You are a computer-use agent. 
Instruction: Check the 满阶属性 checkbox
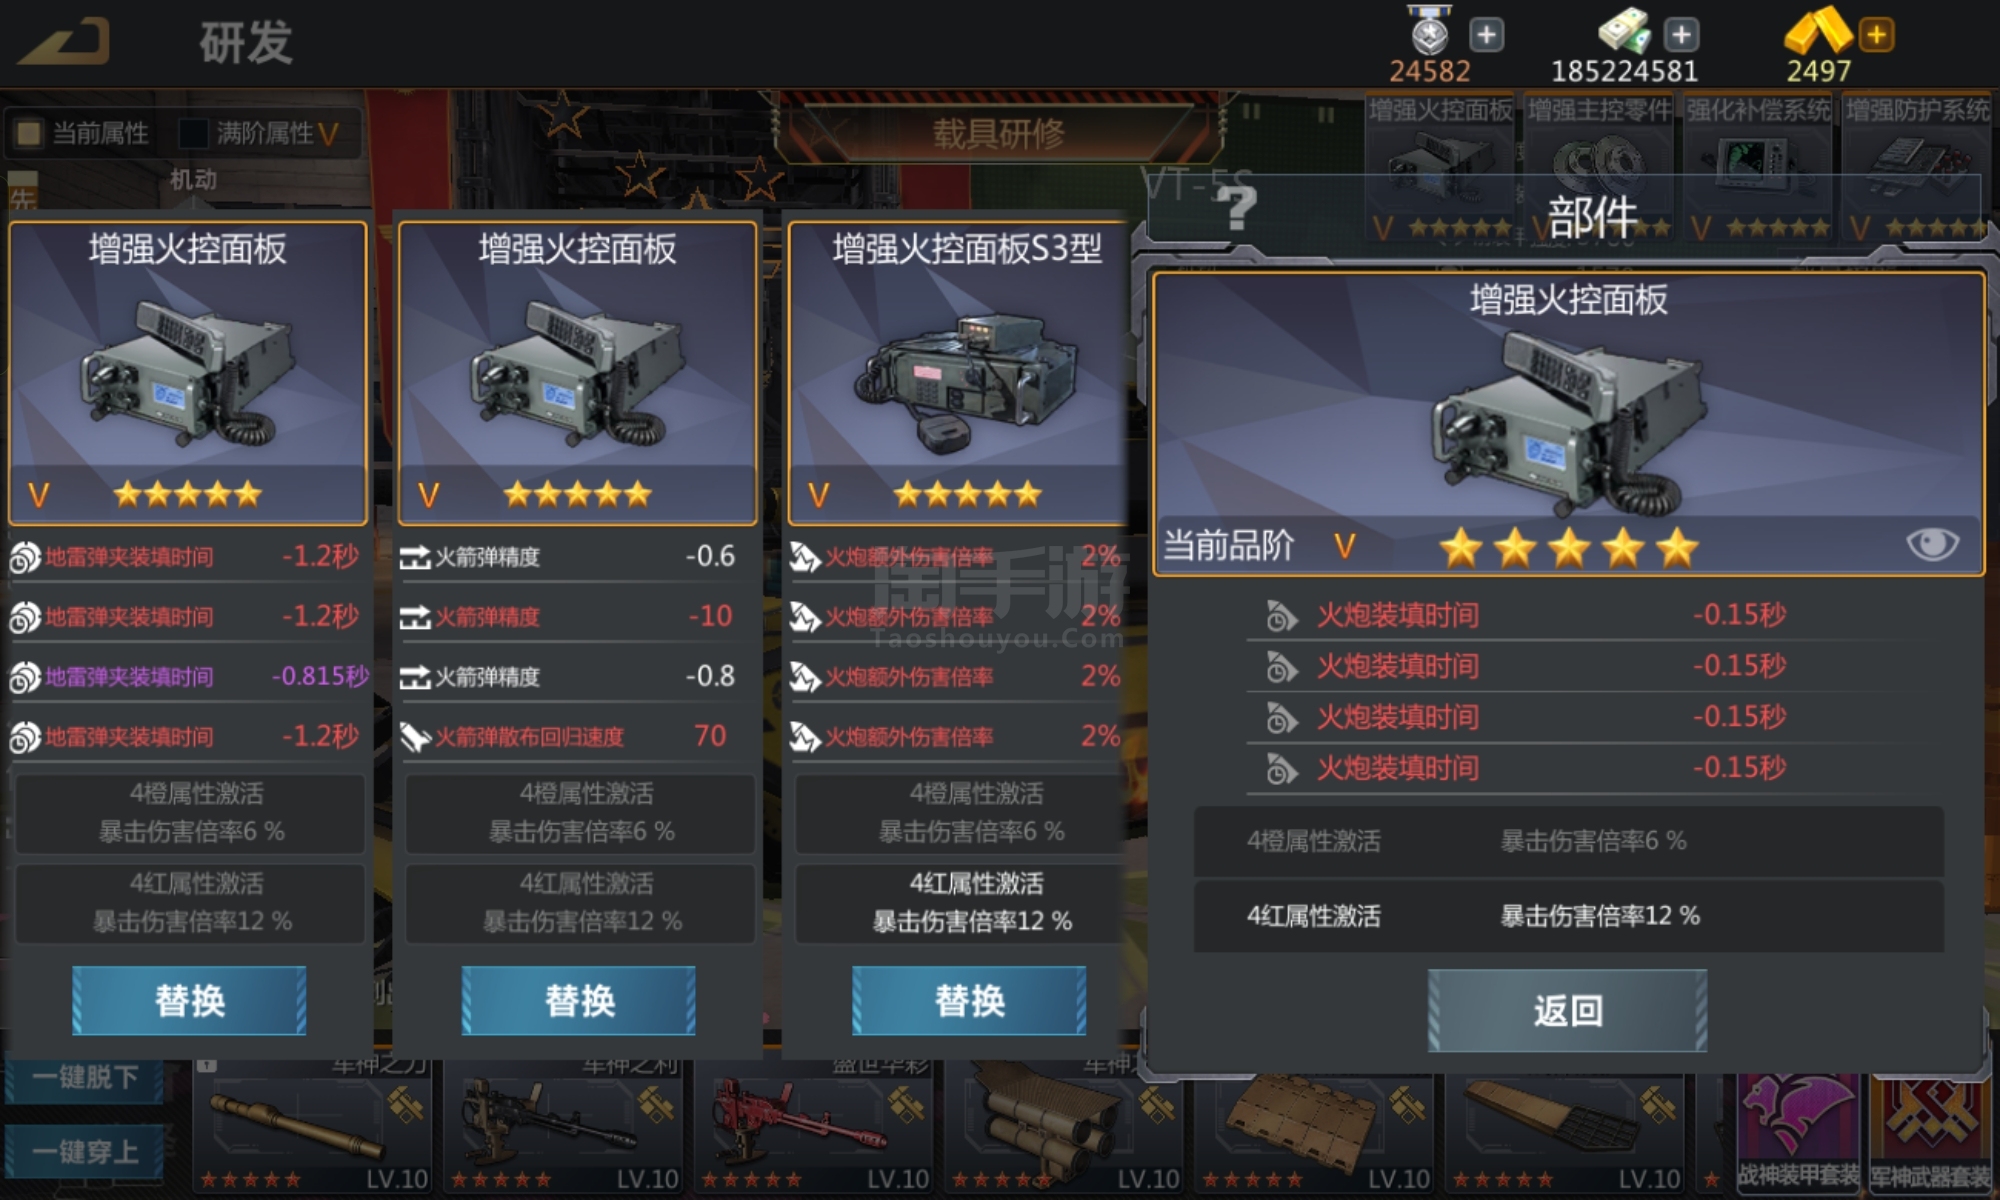[193, 133]
